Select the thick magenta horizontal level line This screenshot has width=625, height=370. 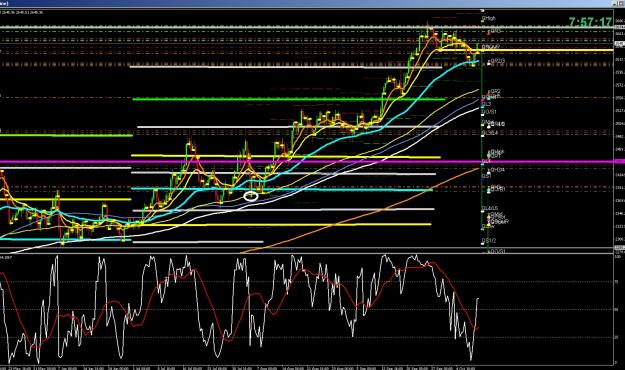click(x=307, y=162)
